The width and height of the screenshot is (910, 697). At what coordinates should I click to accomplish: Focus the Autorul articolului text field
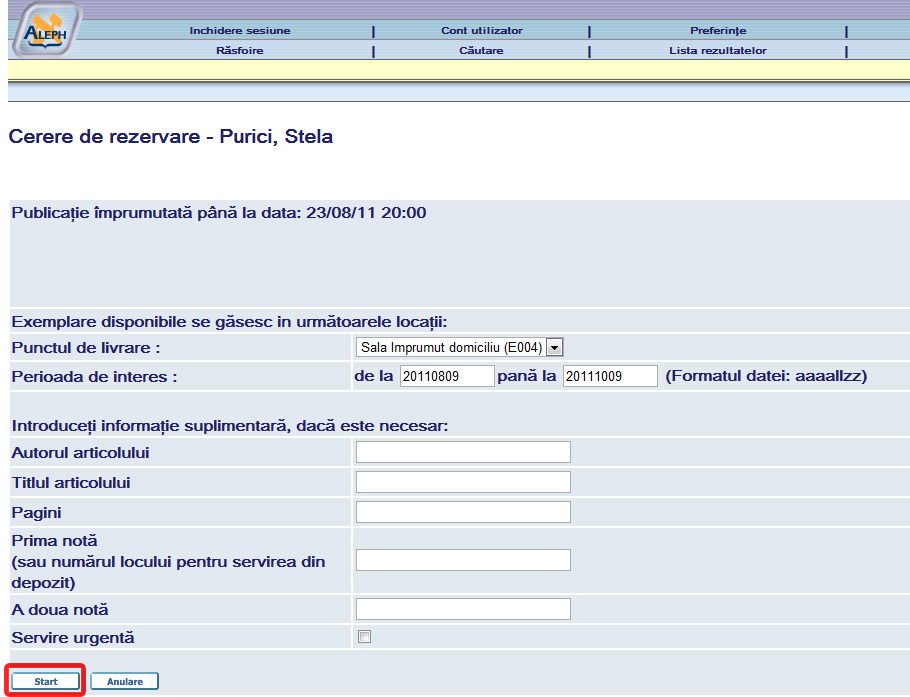(x=463, y=452)
